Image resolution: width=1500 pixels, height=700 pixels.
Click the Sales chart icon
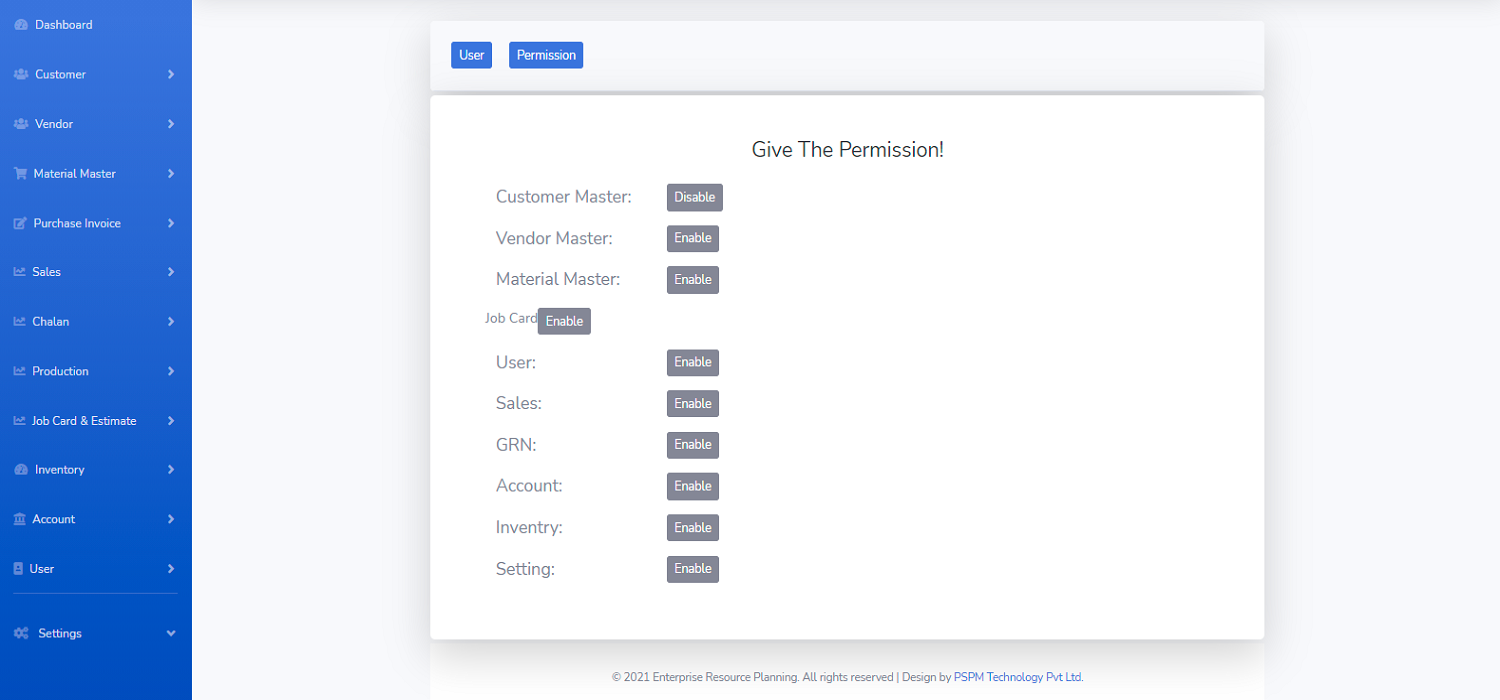20,272
